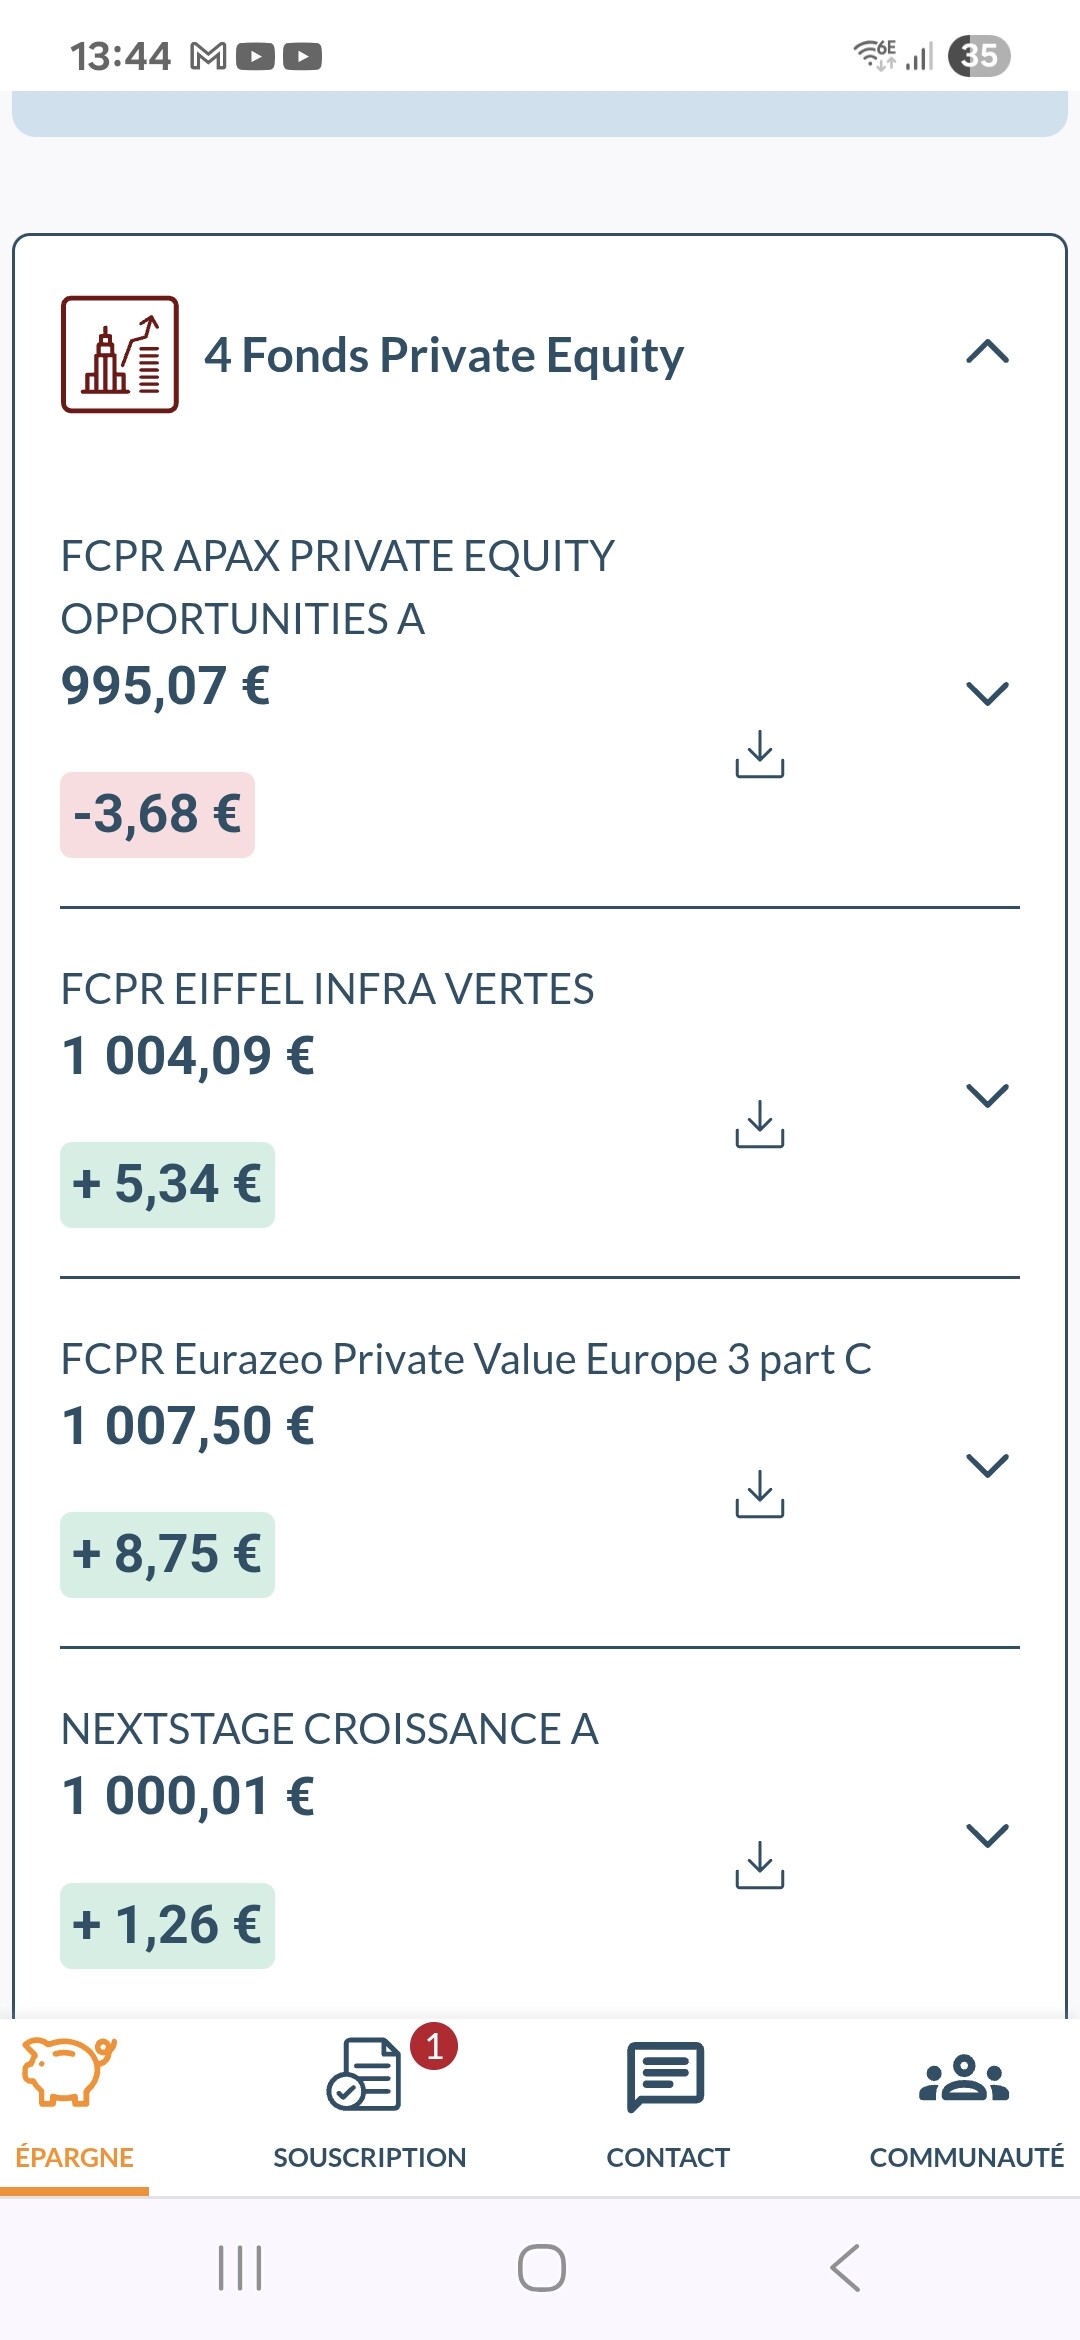This screenshot has width=1080, height=2340.
Task: Select the FCPR EIFFEL INFRA VERTES fund name
Action: (327, 989)
